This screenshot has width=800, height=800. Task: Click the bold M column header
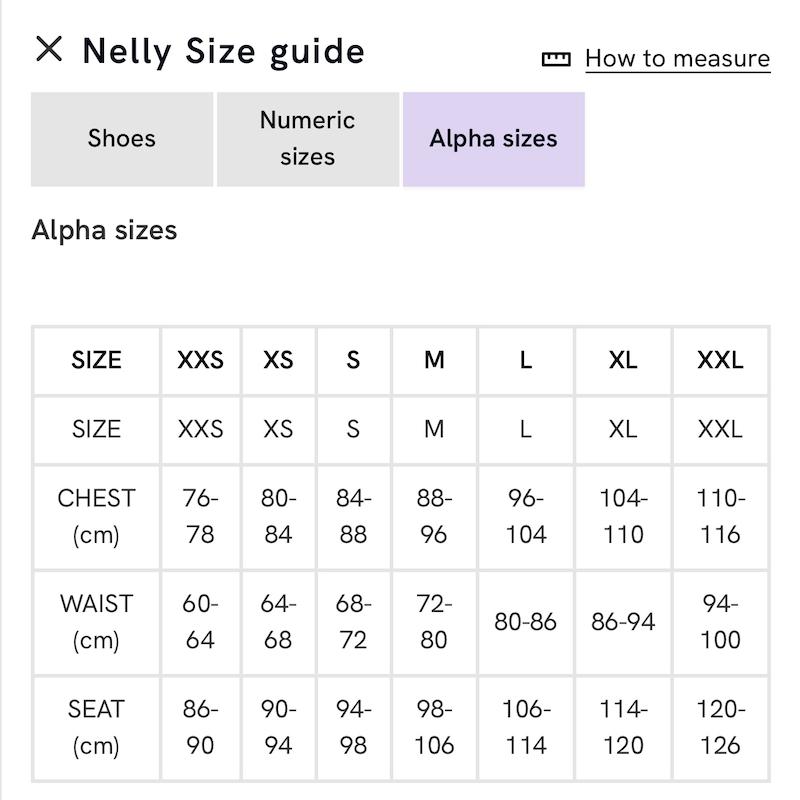coord(434,360)
